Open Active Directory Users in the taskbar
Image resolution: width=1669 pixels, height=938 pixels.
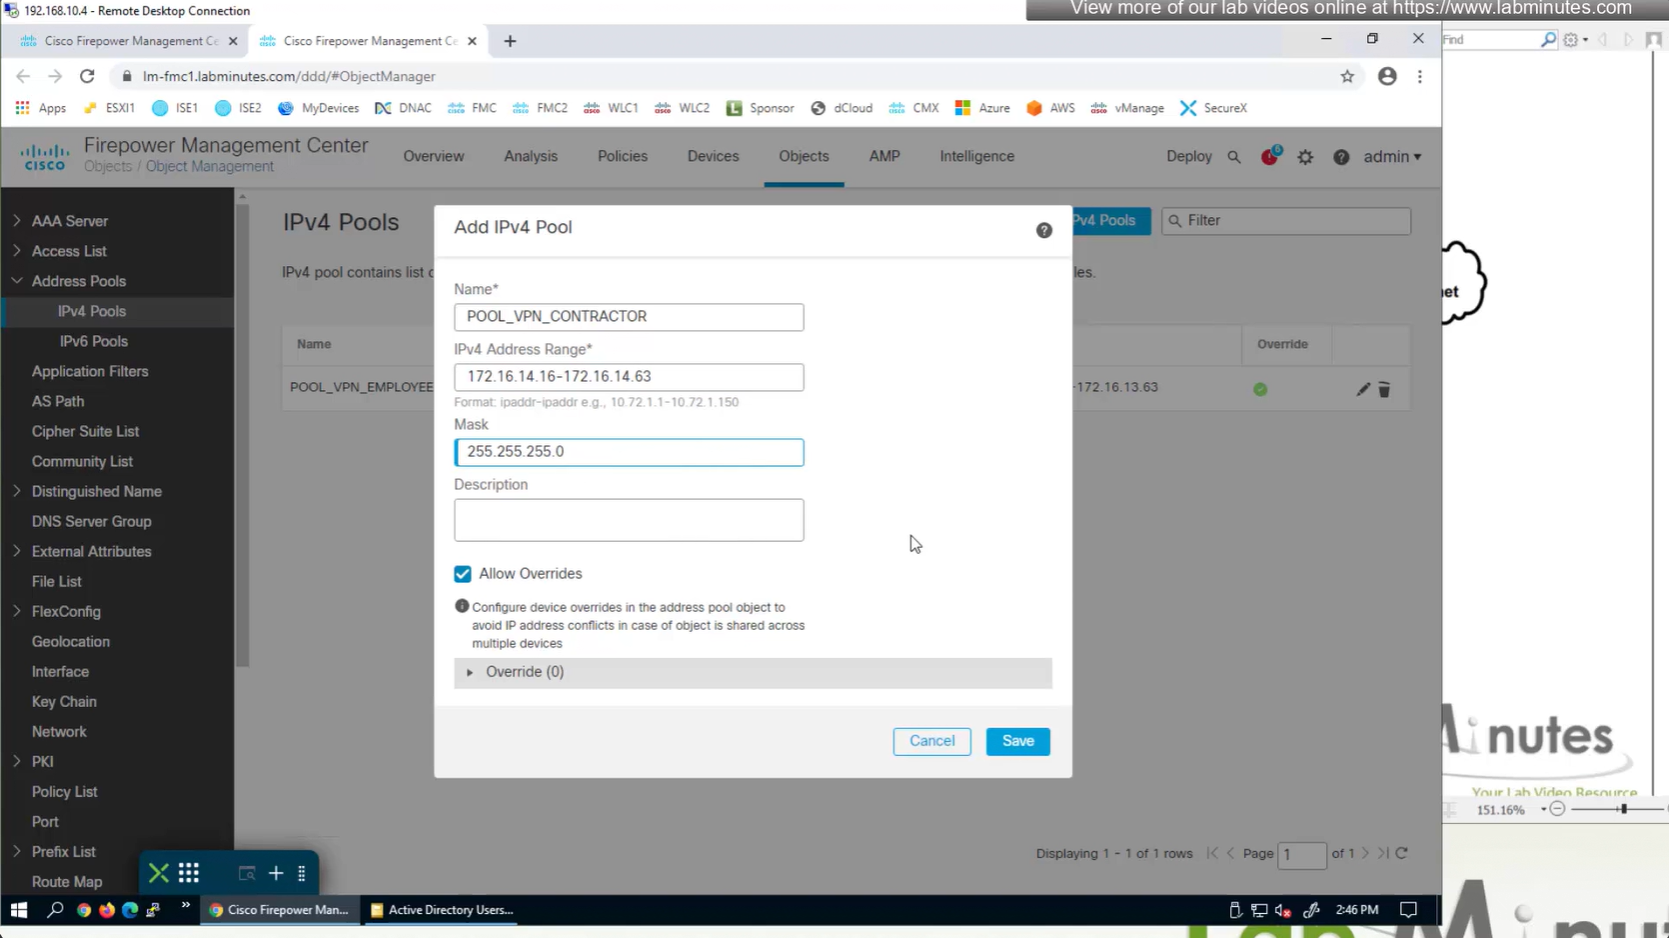pyautogui.click(x=441, y=910)
